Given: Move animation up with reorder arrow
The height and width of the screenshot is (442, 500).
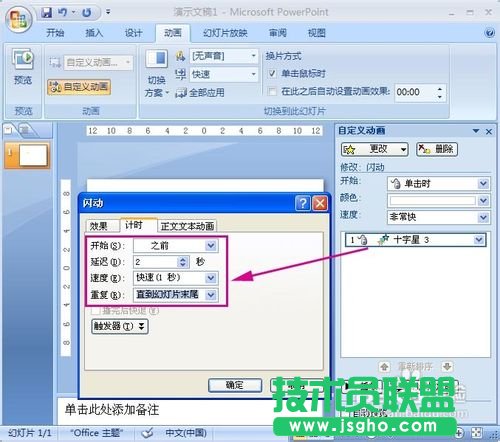Looking at the screenshot, I should [x=384, y=367].
